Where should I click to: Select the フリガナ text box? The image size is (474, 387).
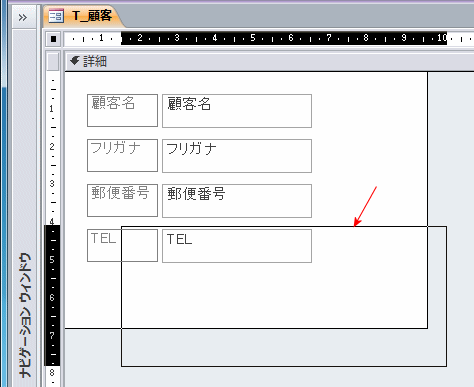point(237,156)
